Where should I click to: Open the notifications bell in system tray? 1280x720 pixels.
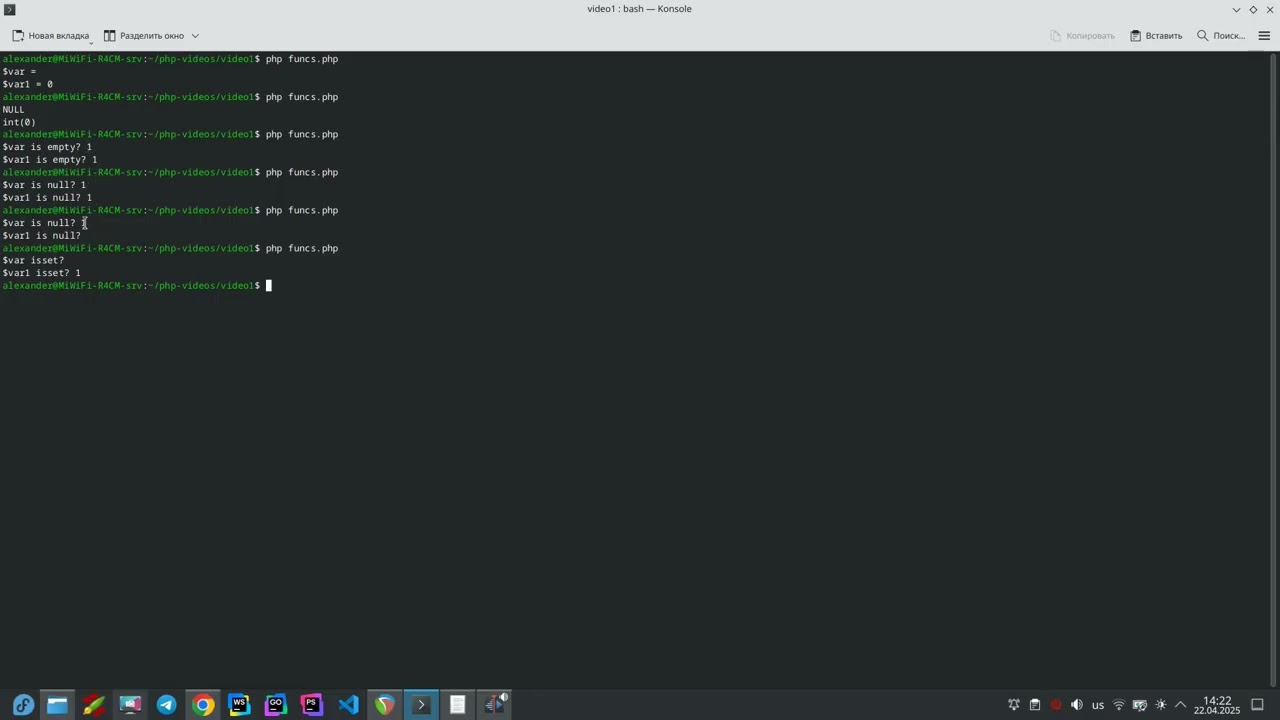pos(1014,705)
